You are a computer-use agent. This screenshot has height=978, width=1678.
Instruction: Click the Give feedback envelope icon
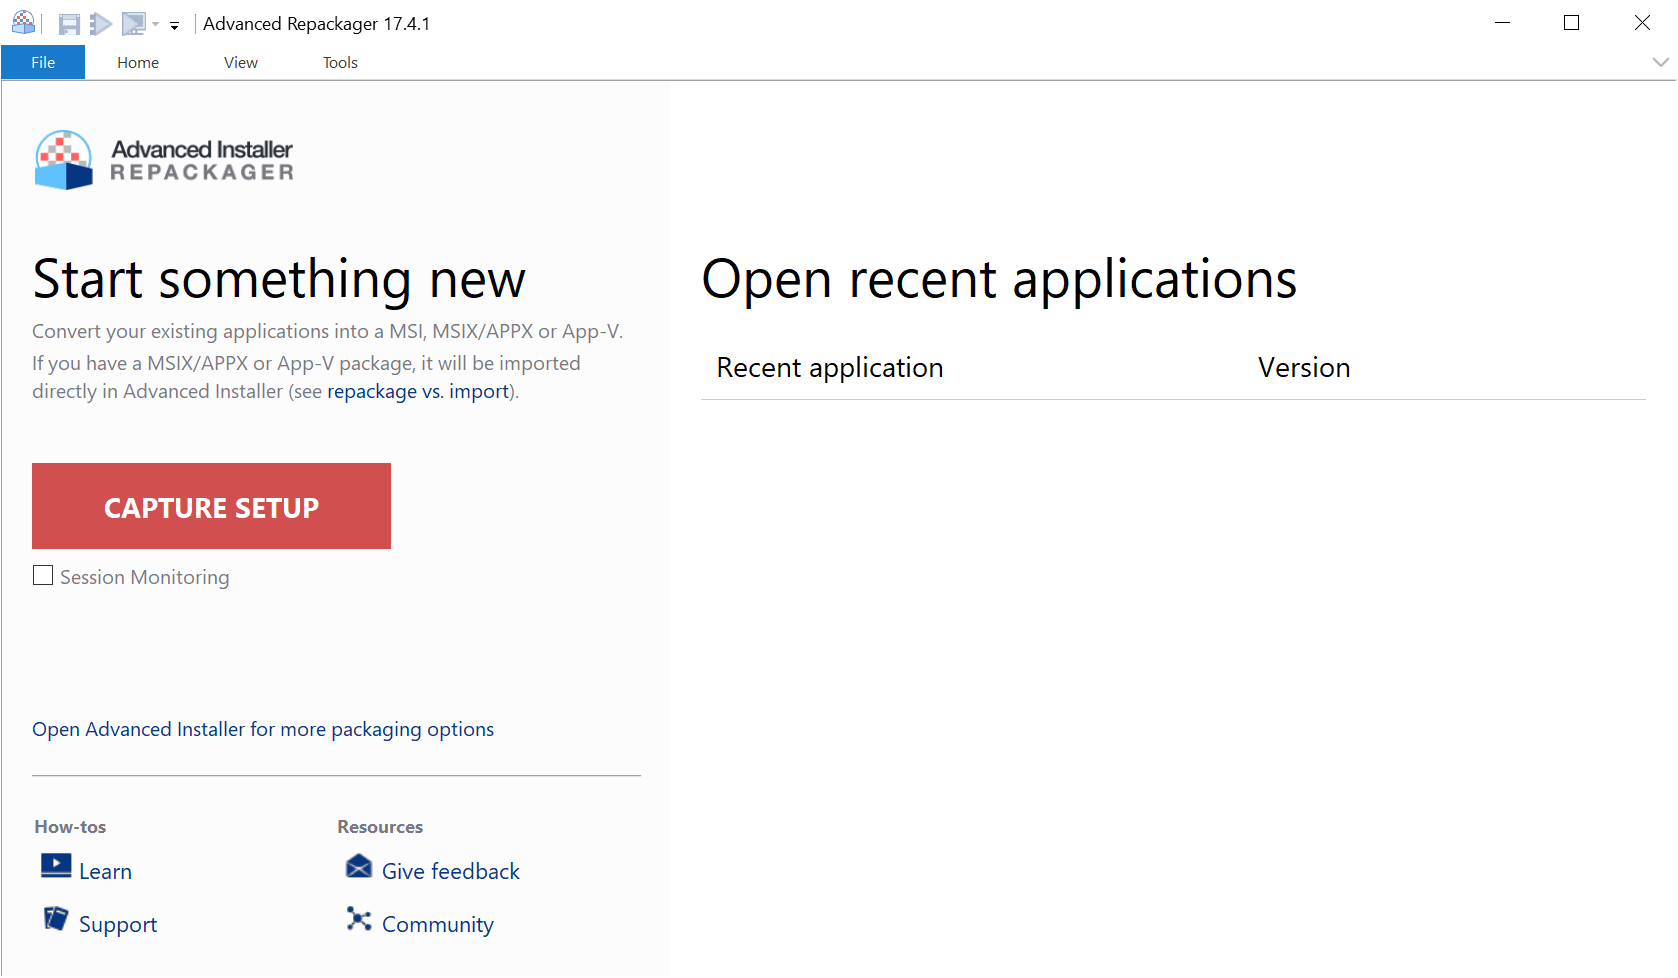tap(359, 866)
